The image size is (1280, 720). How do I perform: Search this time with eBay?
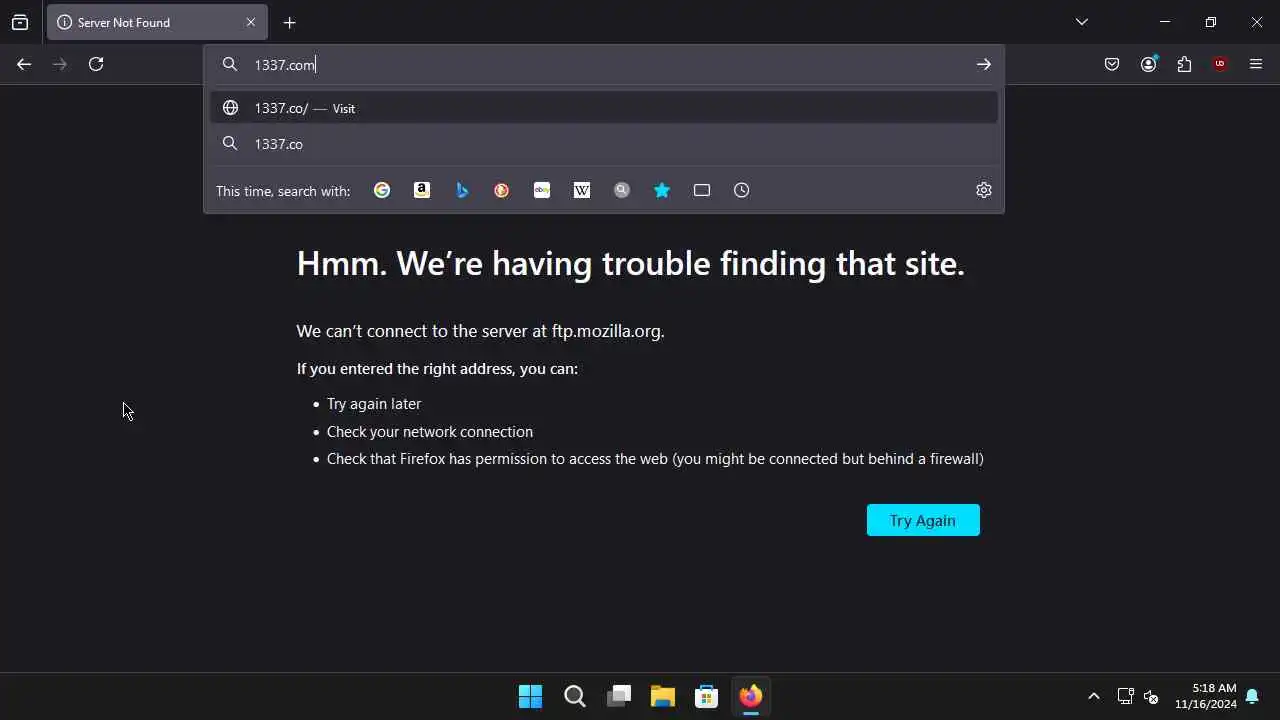[x=542, y=190]
